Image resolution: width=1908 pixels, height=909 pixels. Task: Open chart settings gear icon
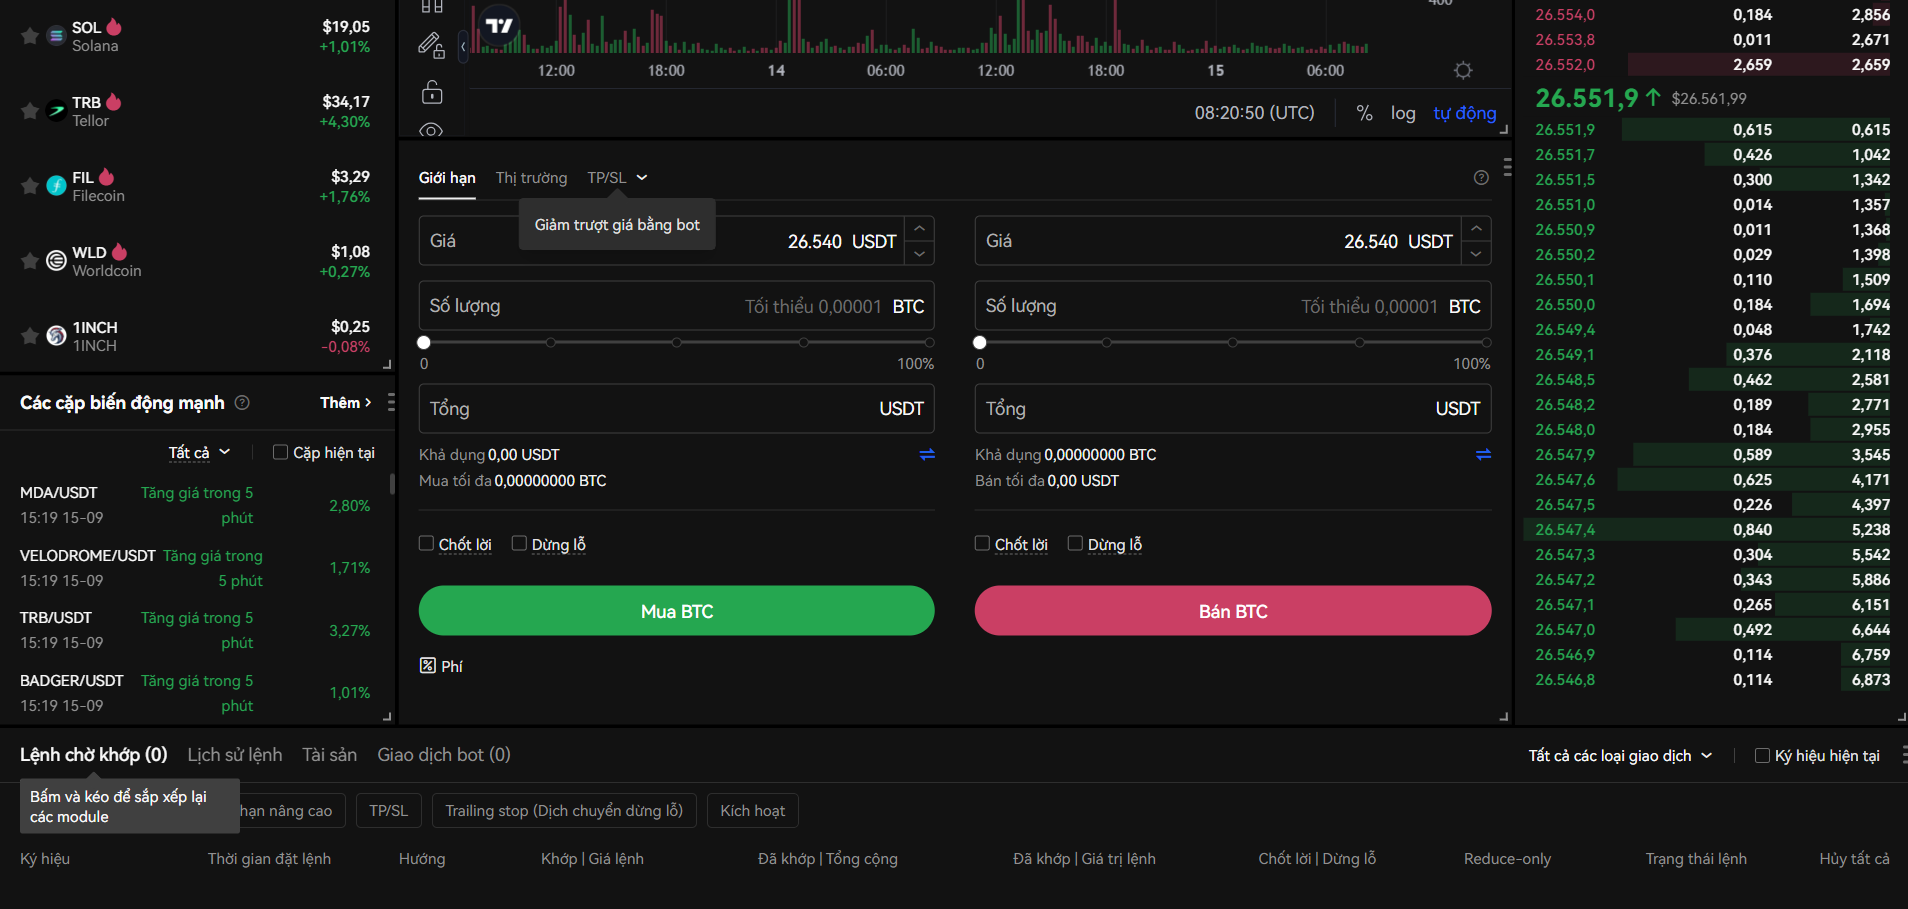[x=1463, y=70]
